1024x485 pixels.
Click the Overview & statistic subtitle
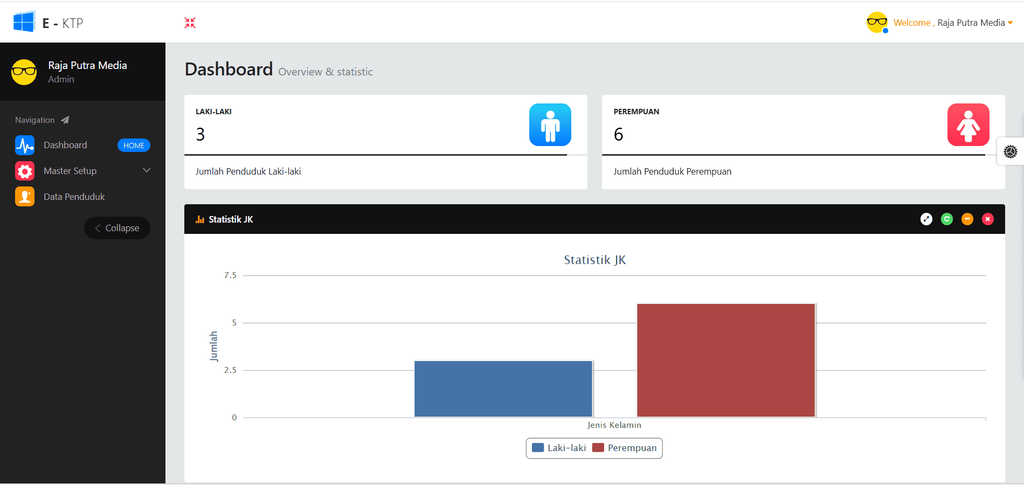coord(325,72)
